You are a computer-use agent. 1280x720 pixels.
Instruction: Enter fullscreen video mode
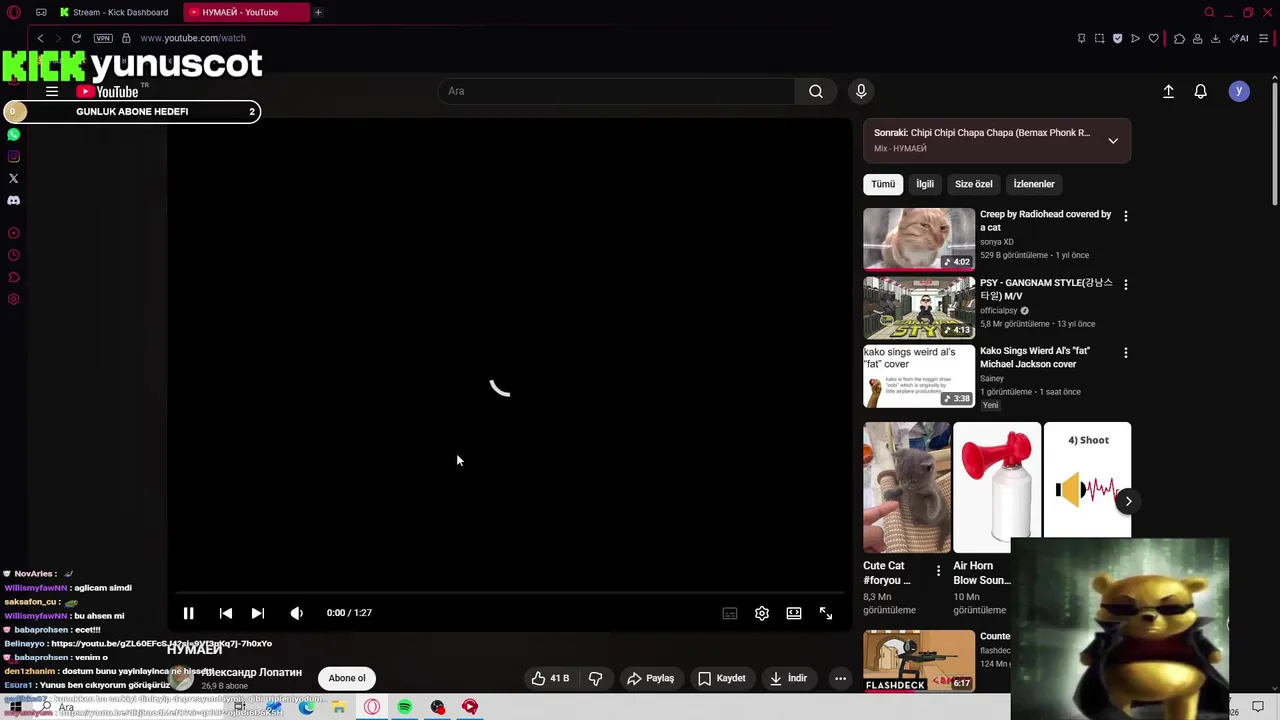(826, 613)
